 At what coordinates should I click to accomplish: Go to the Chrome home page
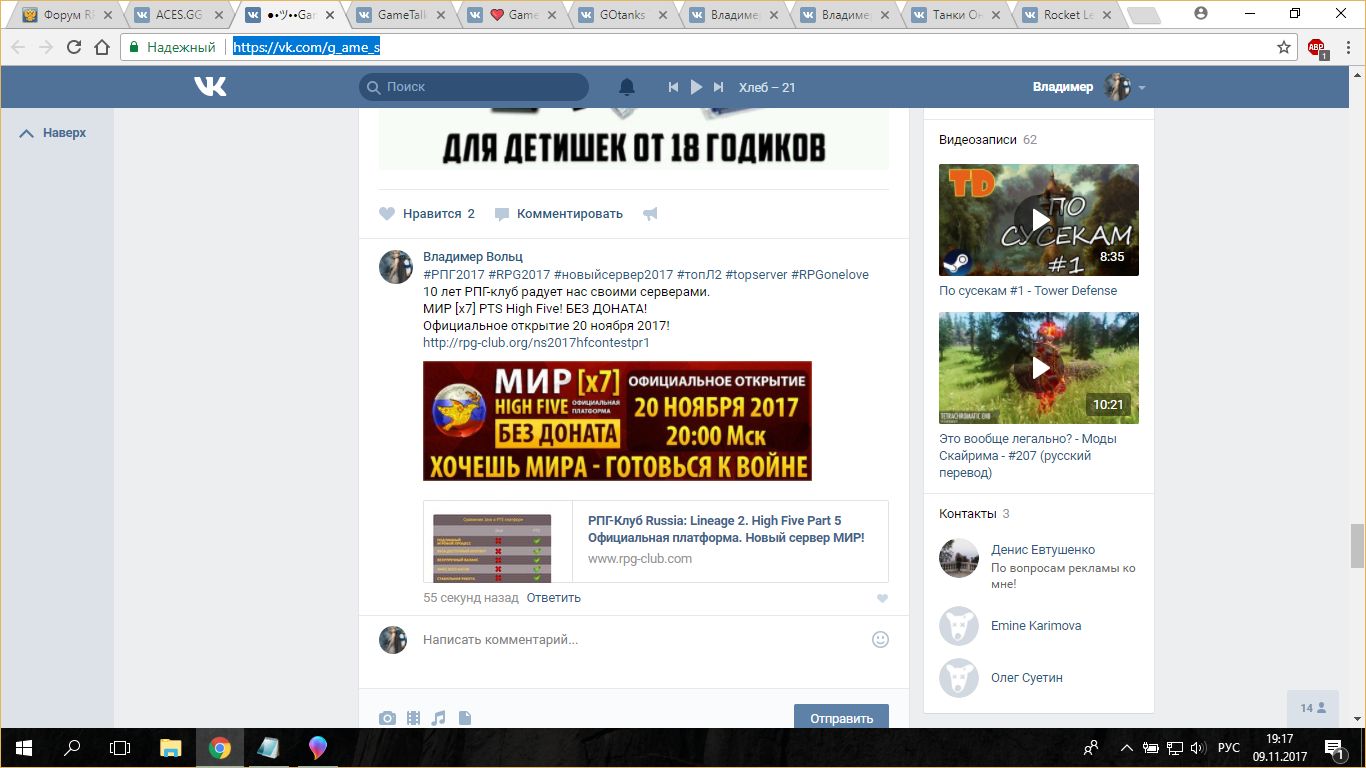click(x=101, y=47)
